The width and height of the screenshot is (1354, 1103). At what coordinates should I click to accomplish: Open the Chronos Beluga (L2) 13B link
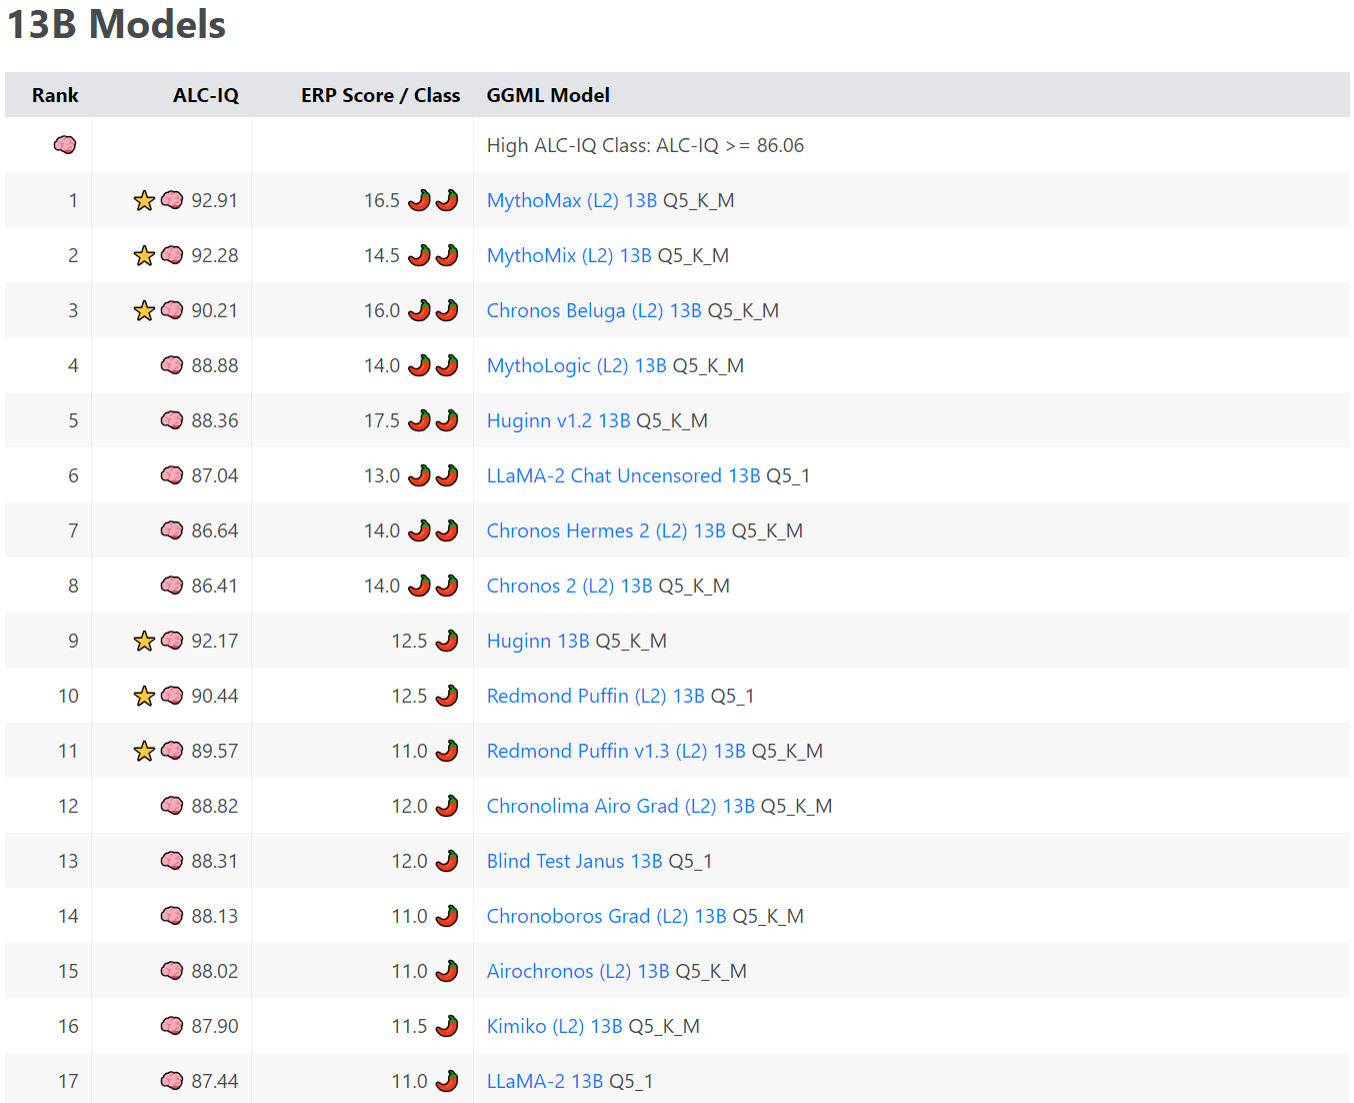point(593,310)
